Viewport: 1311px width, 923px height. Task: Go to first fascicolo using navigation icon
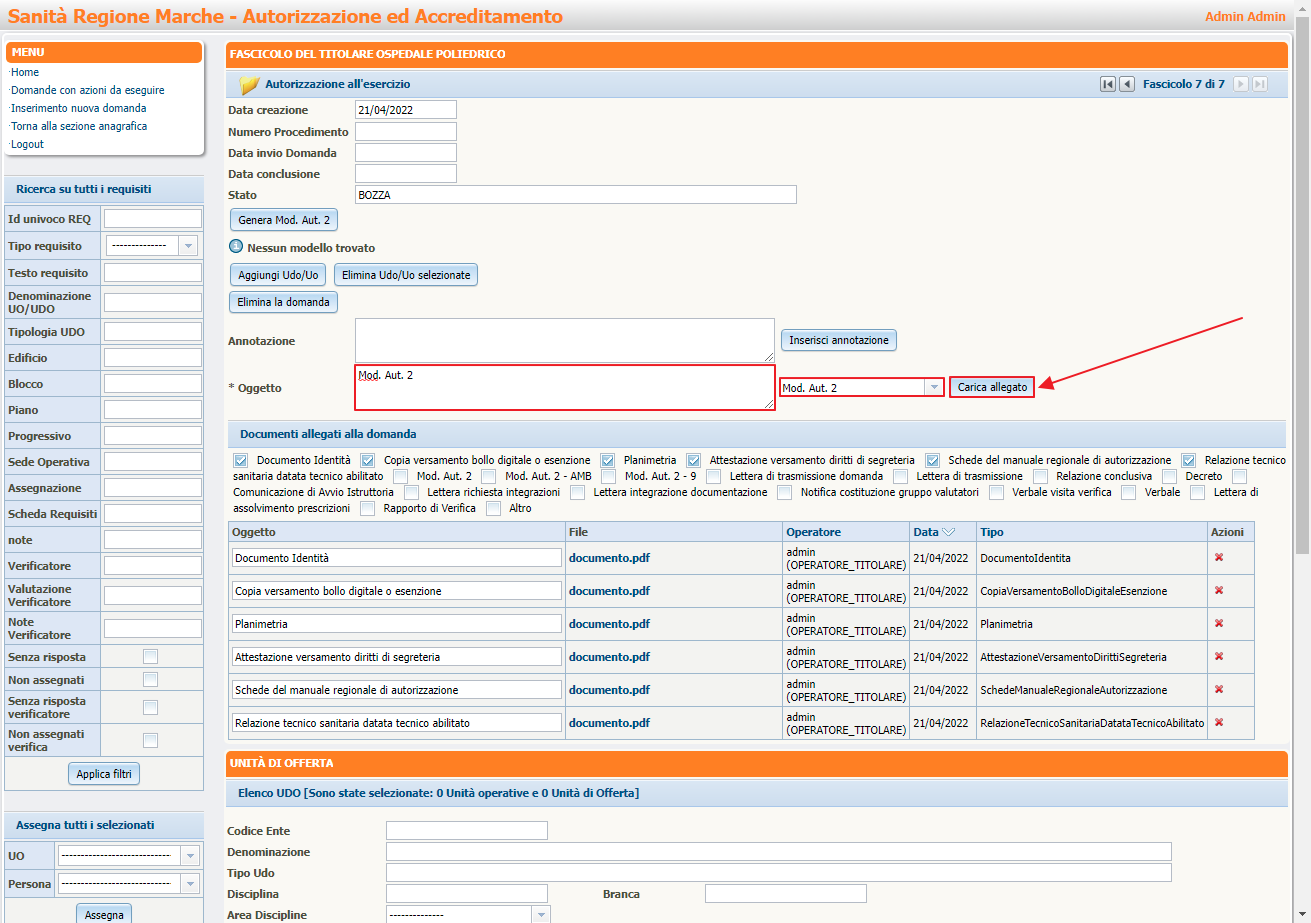pos(1108,85)
